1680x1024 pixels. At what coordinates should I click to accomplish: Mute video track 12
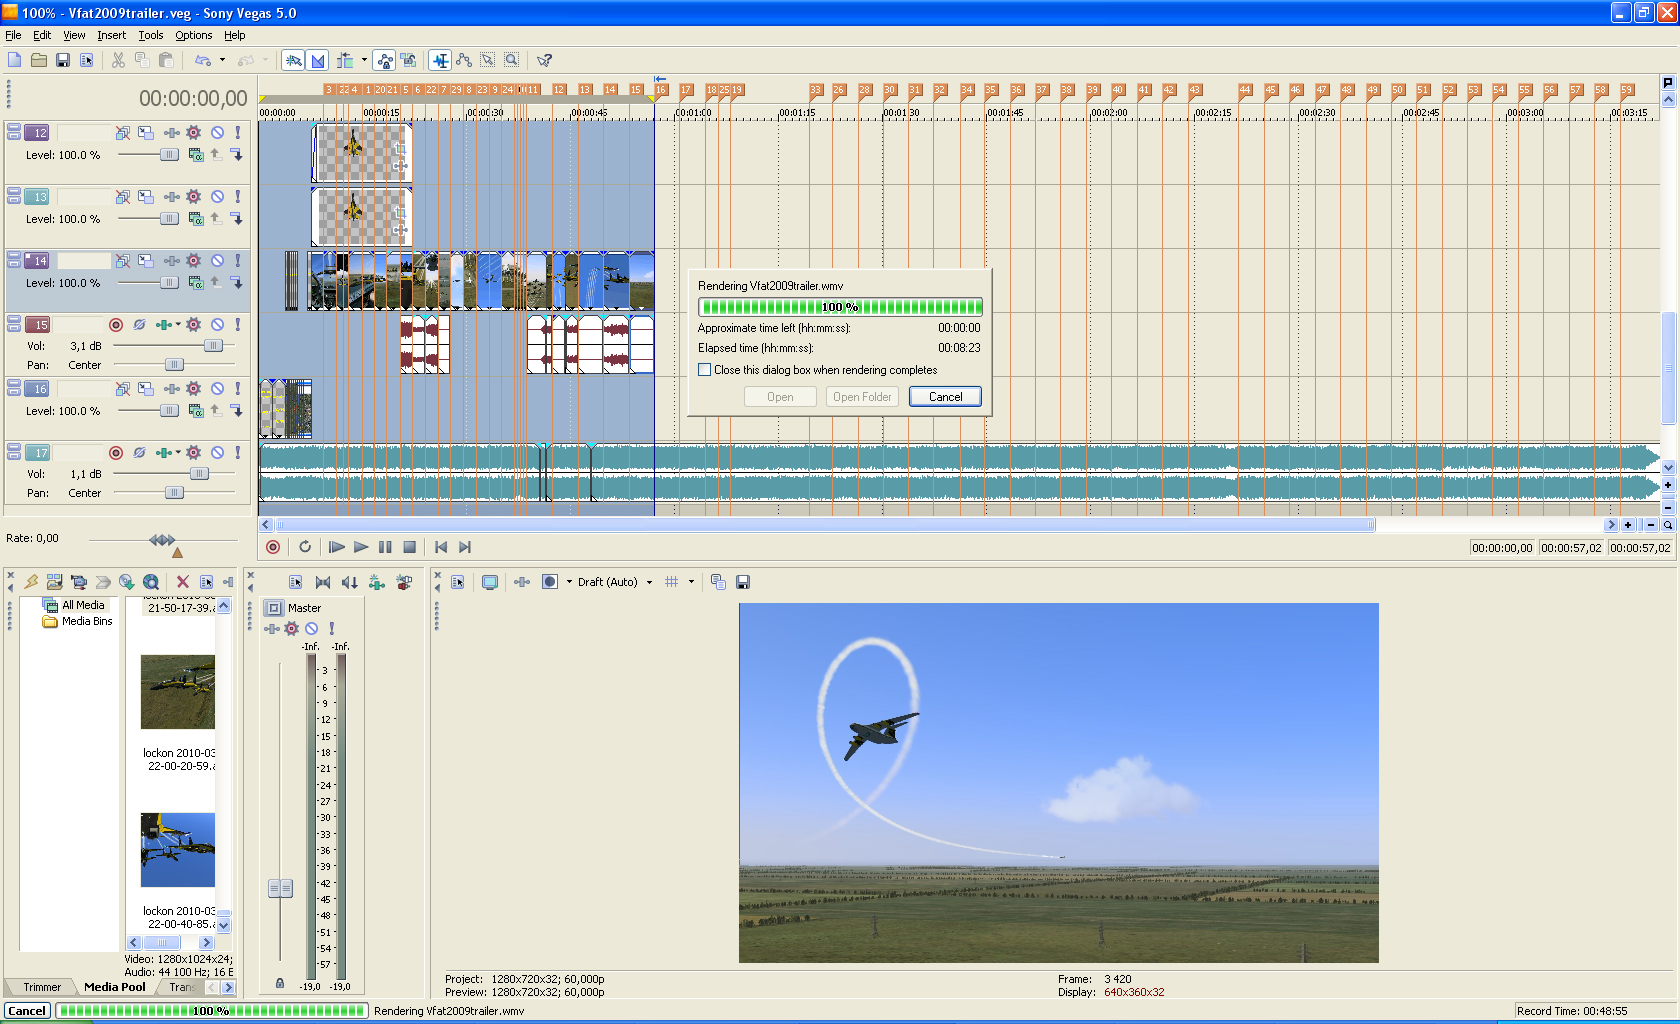tap(217, 133)
